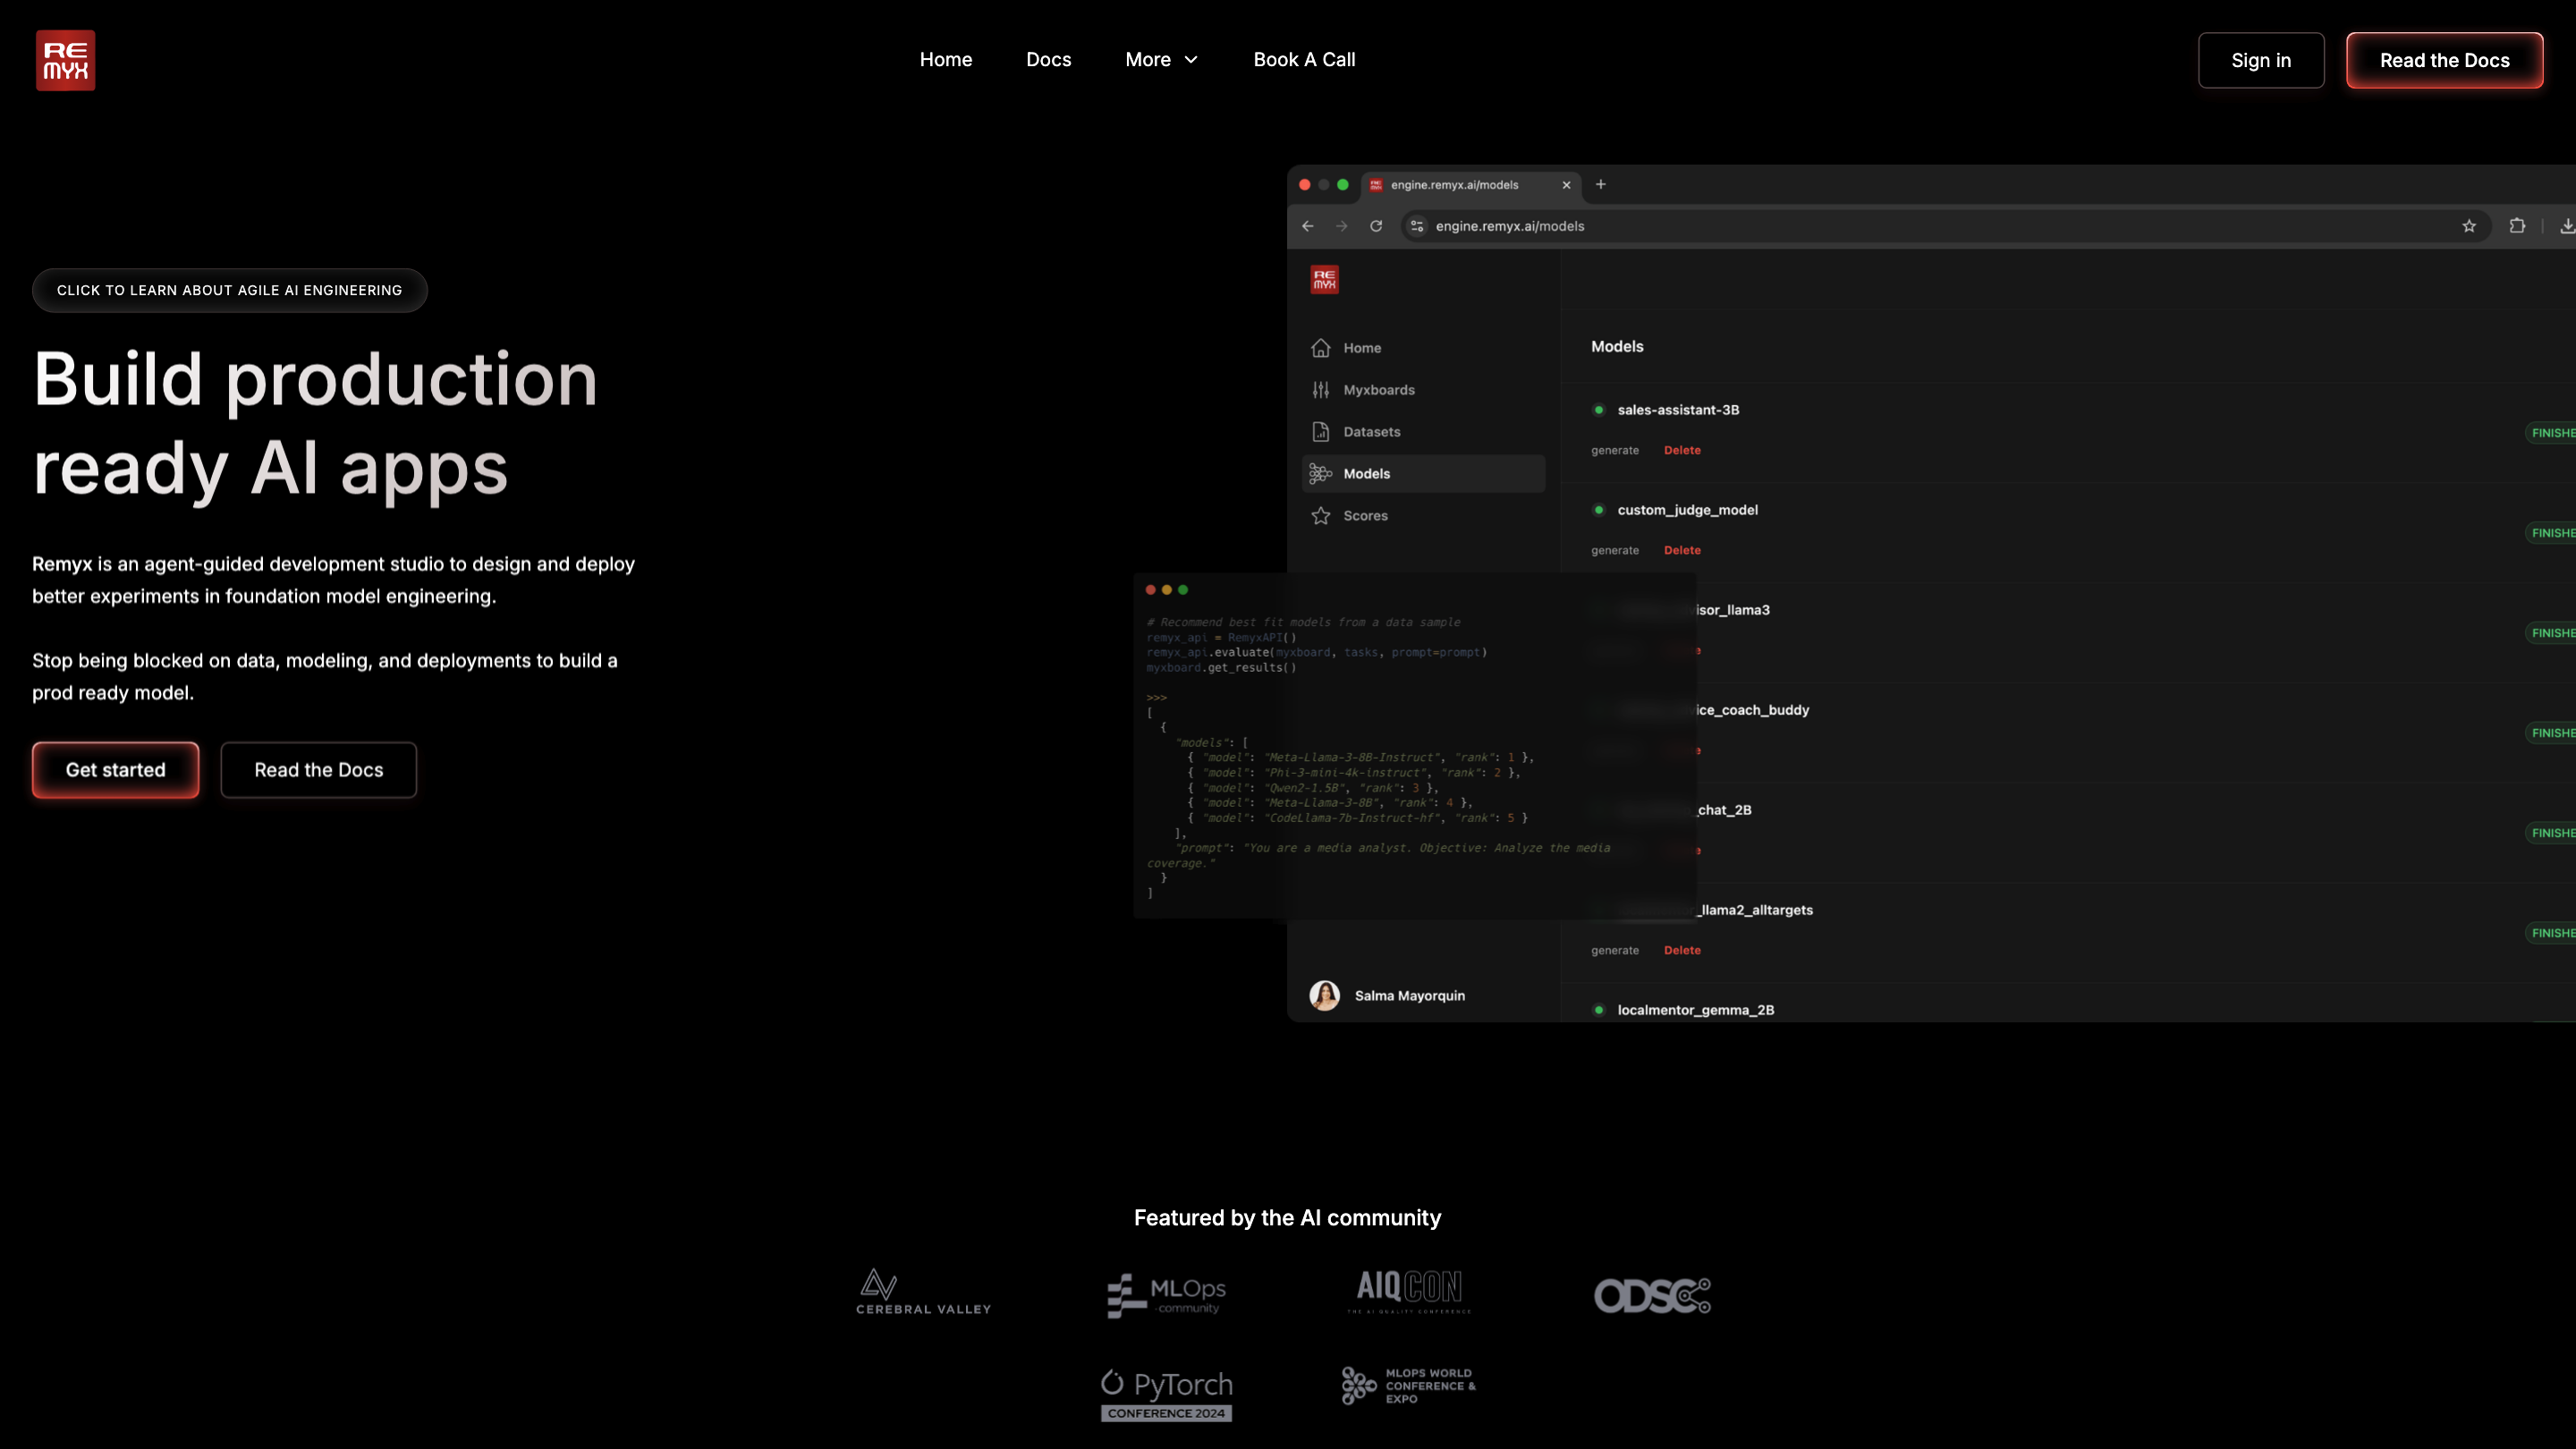Click Salma Mayorquin's avatar
Viewport: 2576px width, 1449px height.
tap(1324, 995)
